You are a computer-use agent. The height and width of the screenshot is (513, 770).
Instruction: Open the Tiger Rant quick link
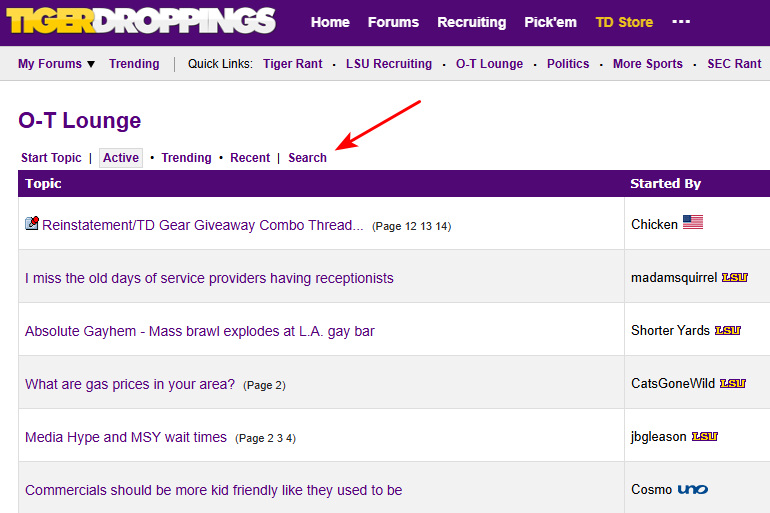(293, 64)
